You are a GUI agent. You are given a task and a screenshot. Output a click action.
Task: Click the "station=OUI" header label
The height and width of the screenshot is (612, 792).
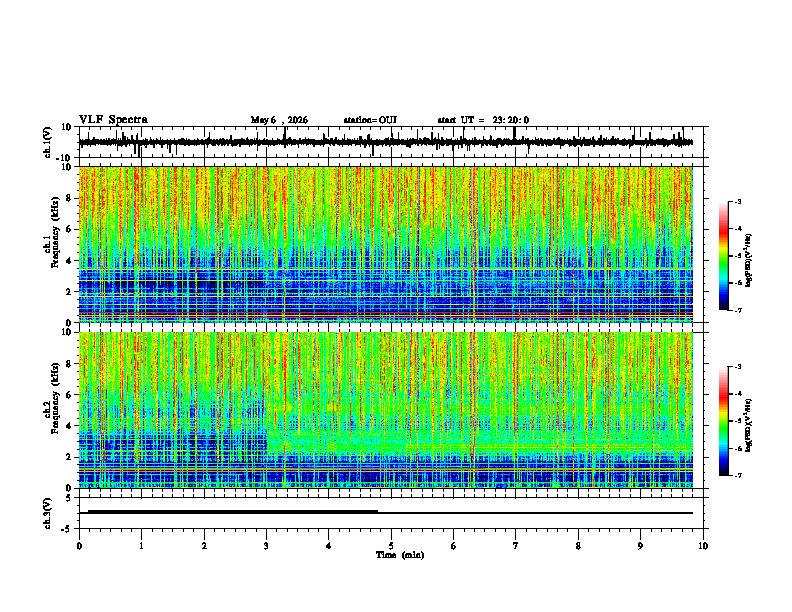(370, 120)
